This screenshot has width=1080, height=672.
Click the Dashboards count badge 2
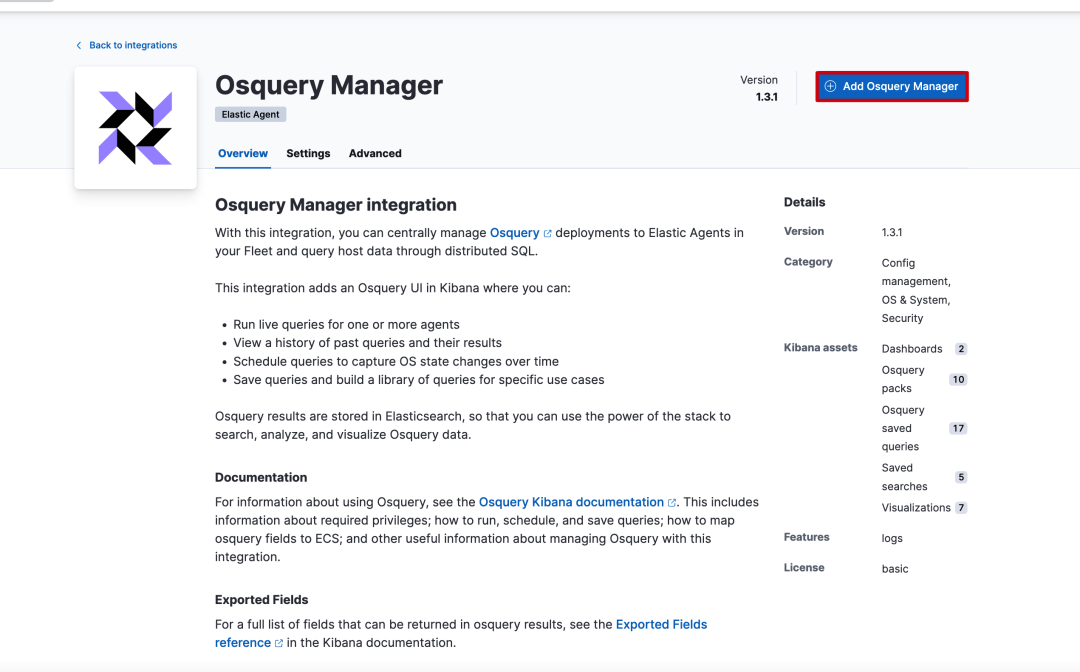point(961,348)
